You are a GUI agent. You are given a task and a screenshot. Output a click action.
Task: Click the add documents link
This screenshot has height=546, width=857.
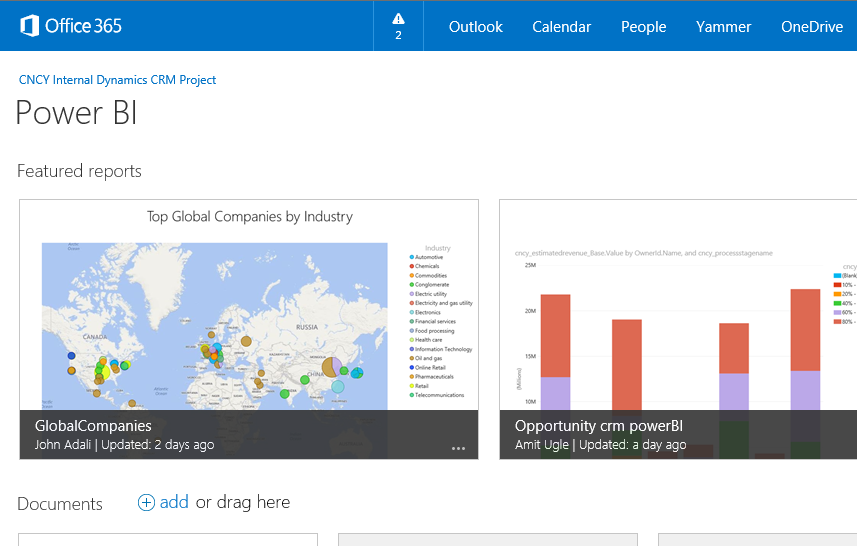click(x=174, y=502)
